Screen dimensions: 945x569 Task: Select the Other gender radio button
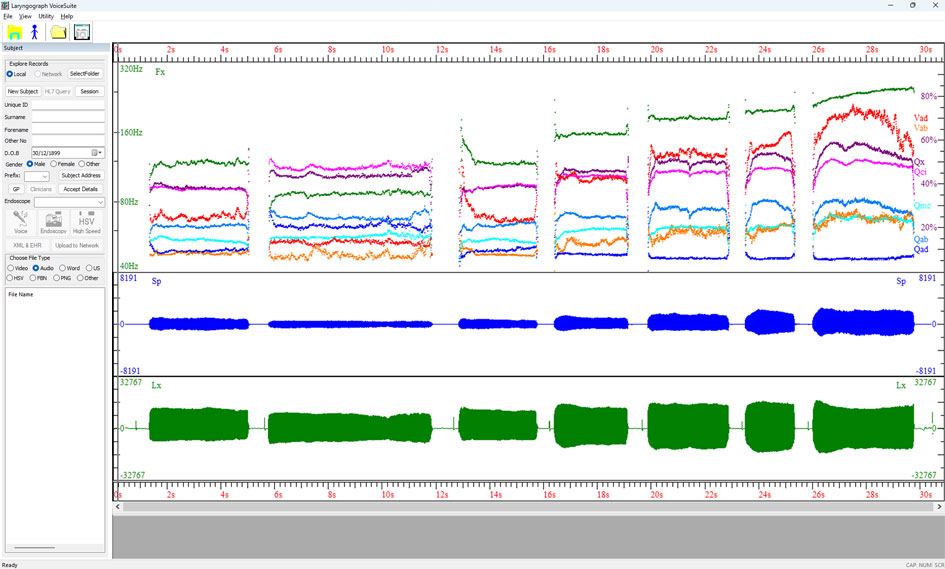82,164
